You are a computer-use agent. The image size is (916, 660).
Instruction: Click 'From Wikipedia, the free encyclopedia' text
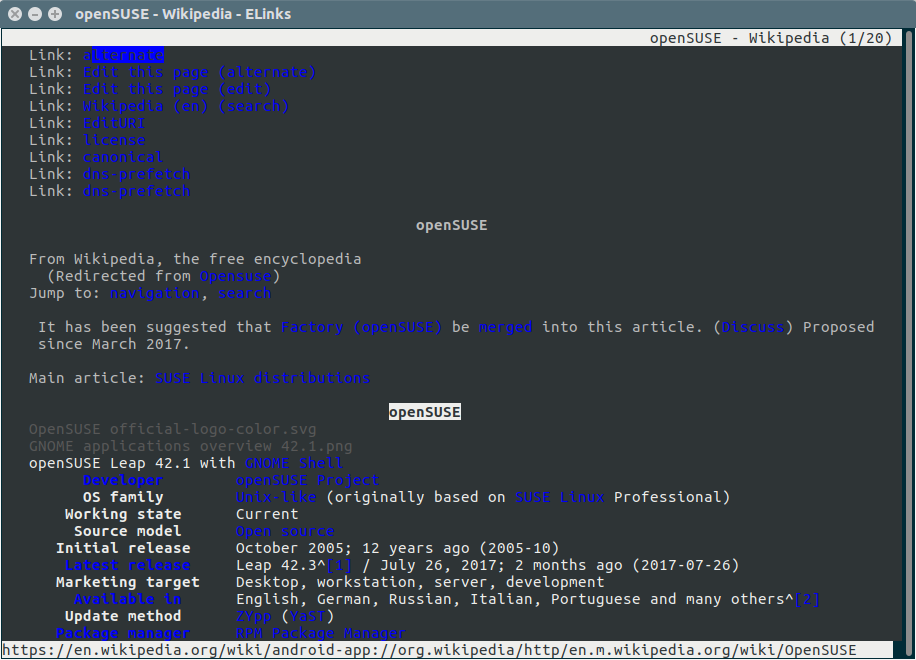tap(195, 259)
